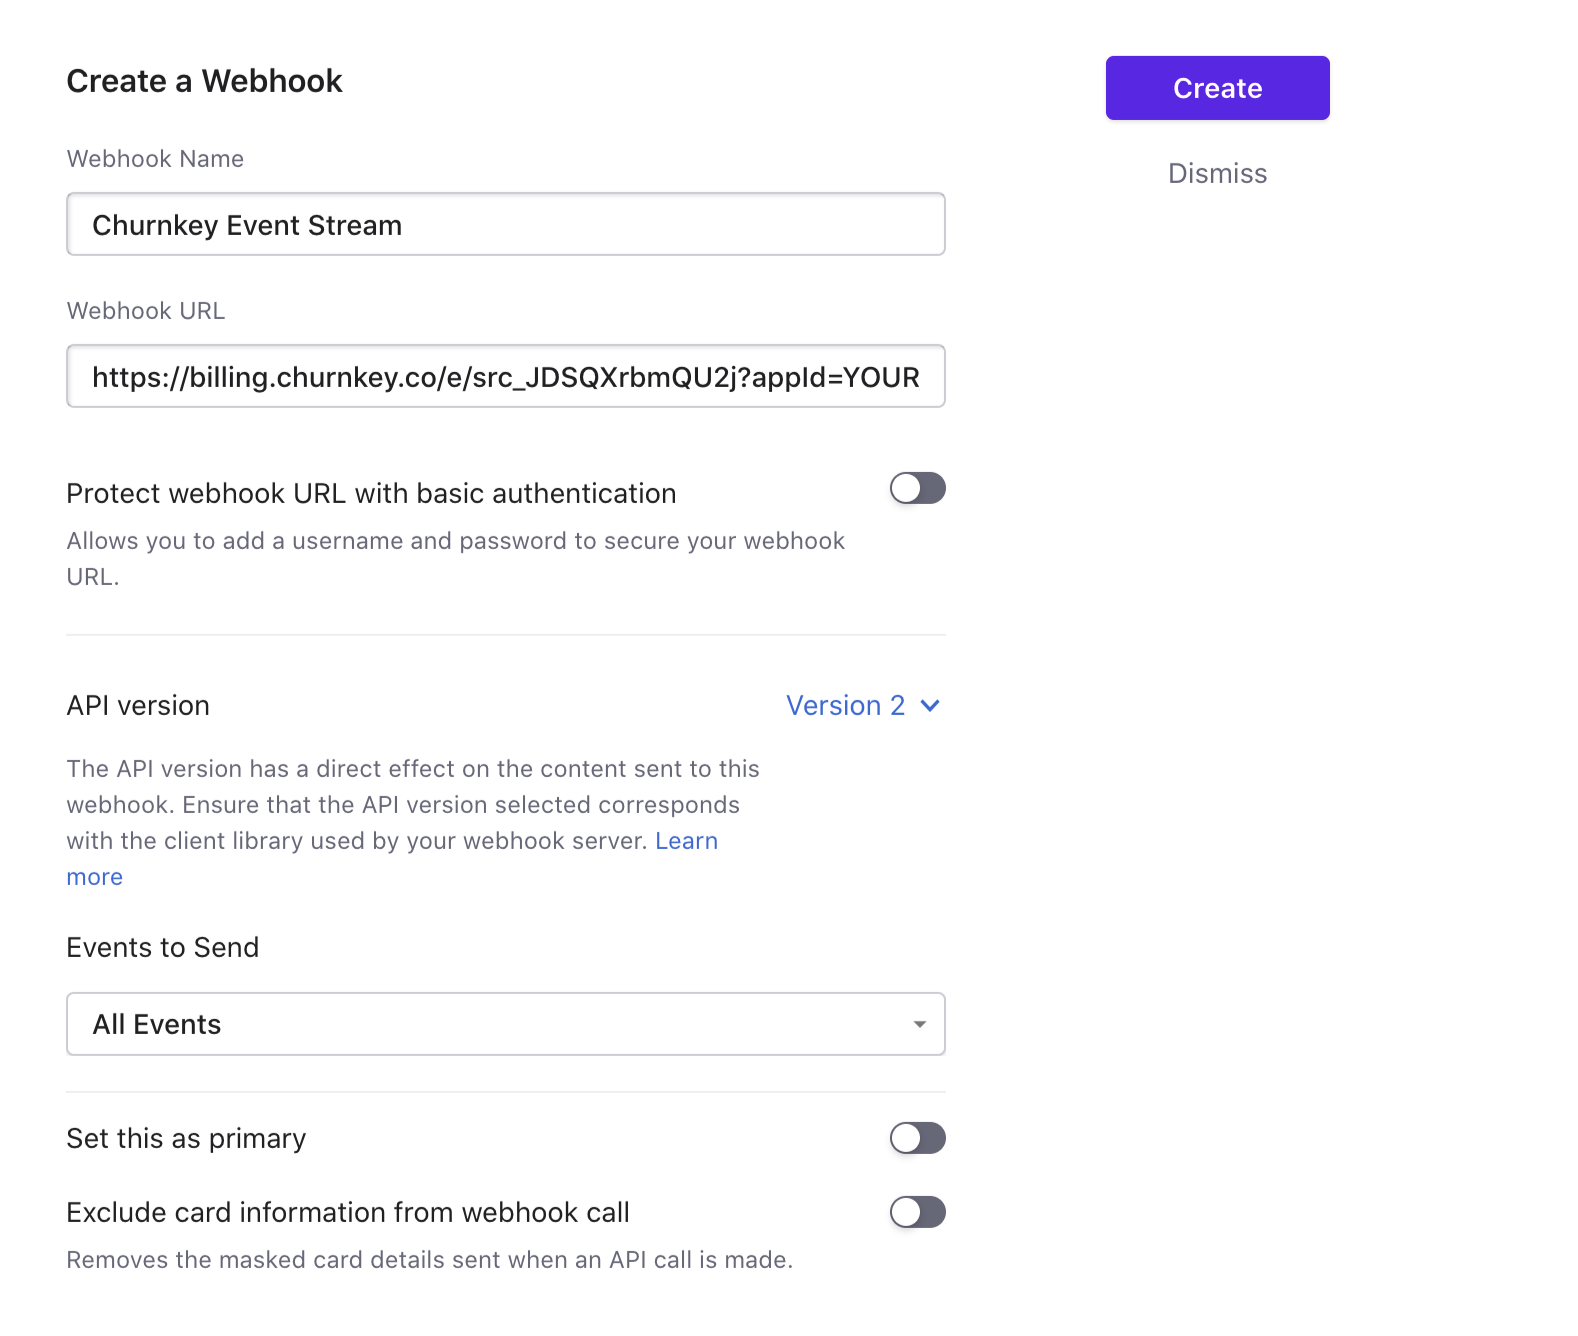Viewport: 1578px width, 1336px height.
Task: Click the Webhook Name label
Action: pyautogui.click(x=155, y=159)
